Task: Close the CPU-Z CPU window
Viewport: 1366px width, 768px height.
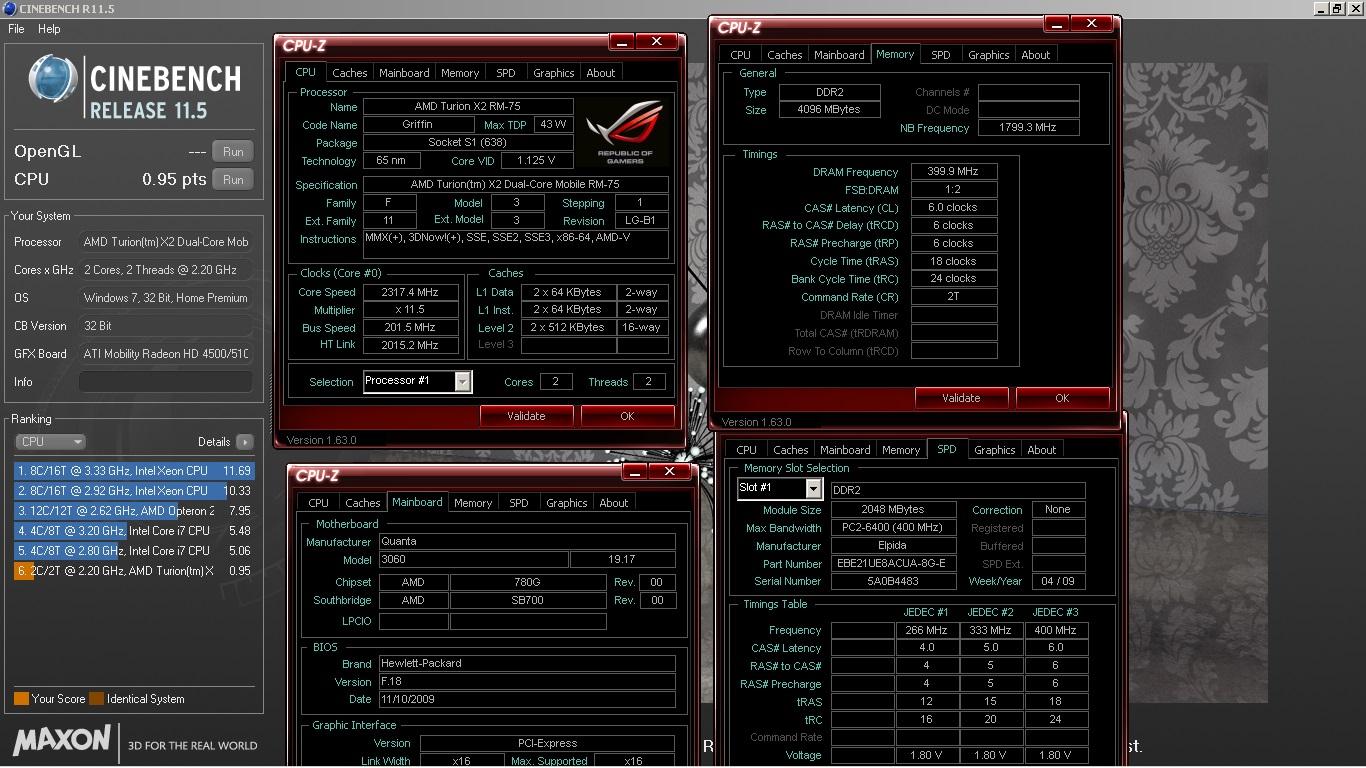Action: (657, 41)
